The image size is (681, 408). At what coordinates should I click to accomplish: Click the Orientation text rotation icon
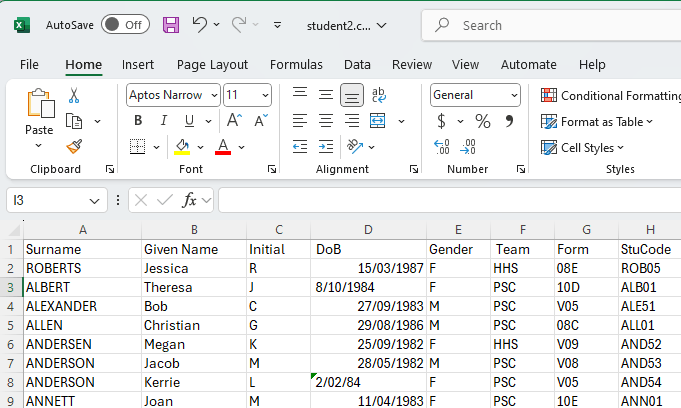coord(355,146)
